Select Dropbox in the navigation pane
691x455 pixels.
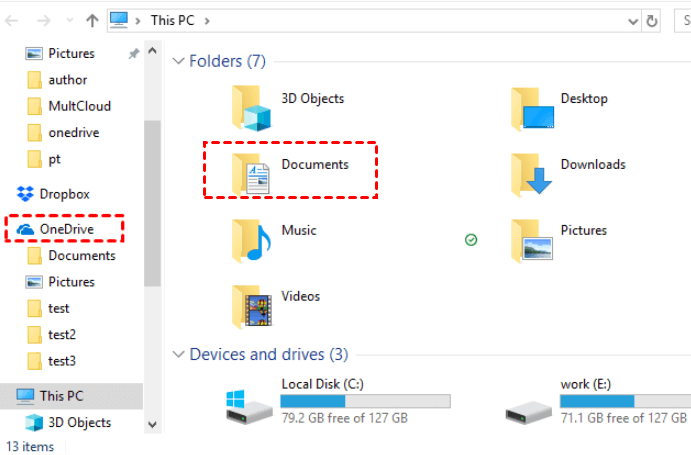pos(64,194)
